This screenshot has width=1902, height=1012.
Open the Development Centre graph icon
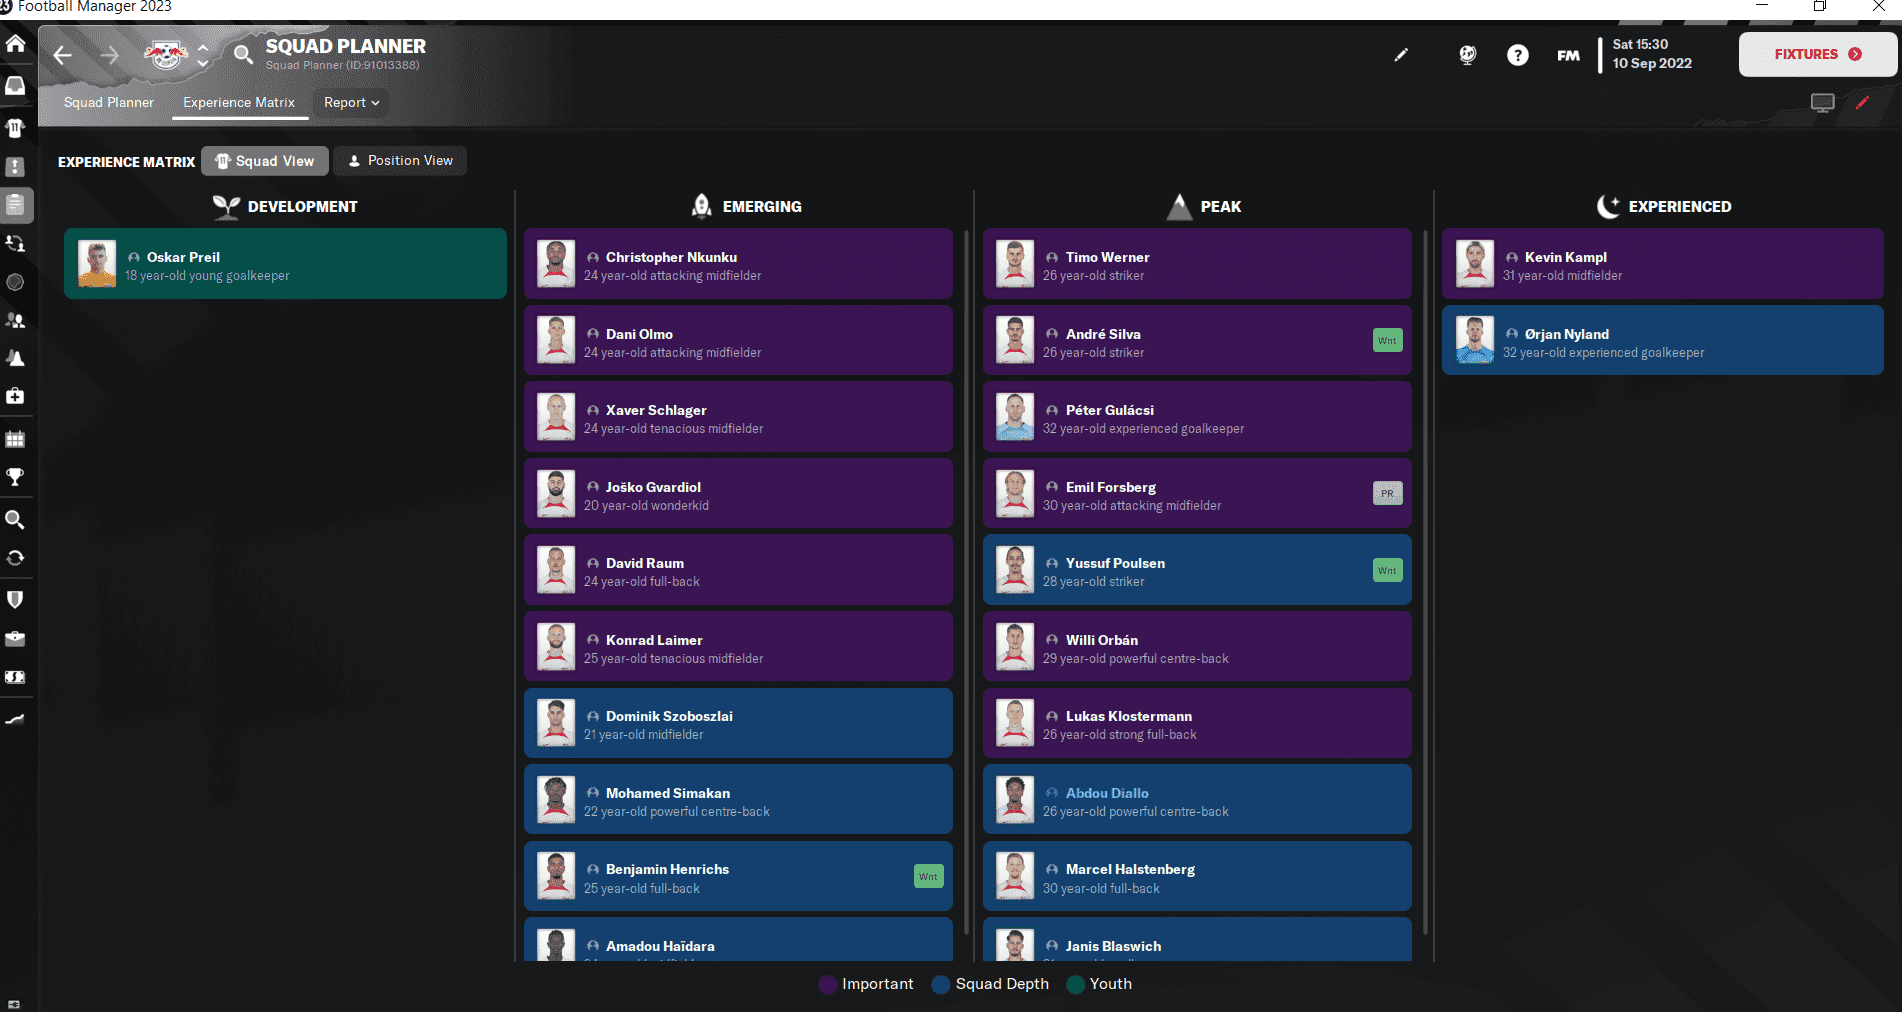click(16, 719)
